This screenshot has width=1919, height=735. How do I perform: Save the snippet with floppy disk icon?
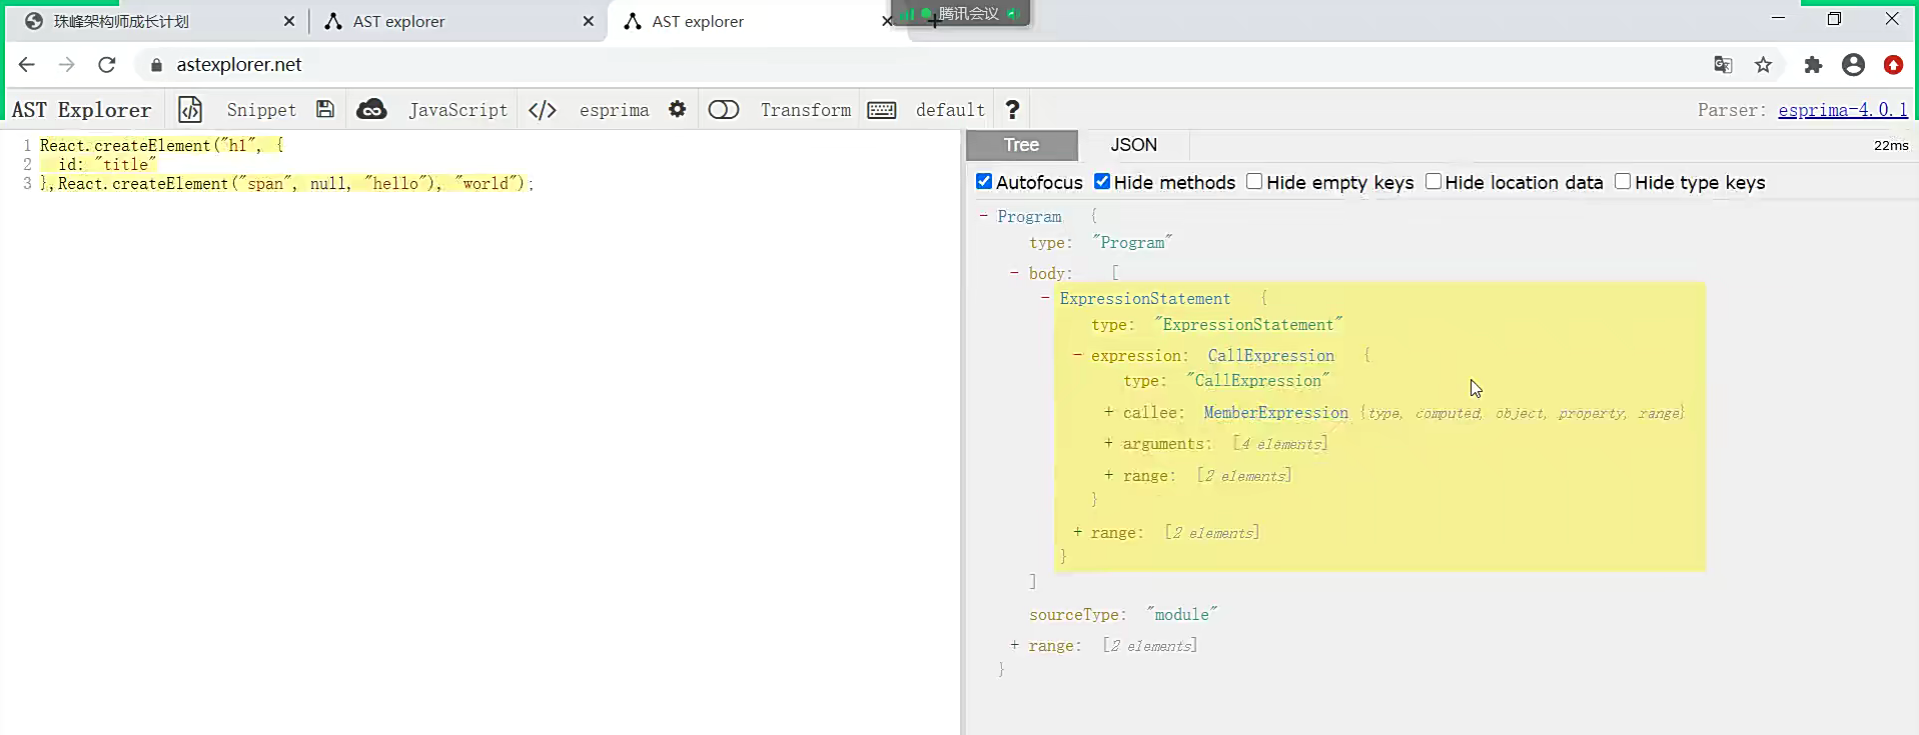click(325, 109)
